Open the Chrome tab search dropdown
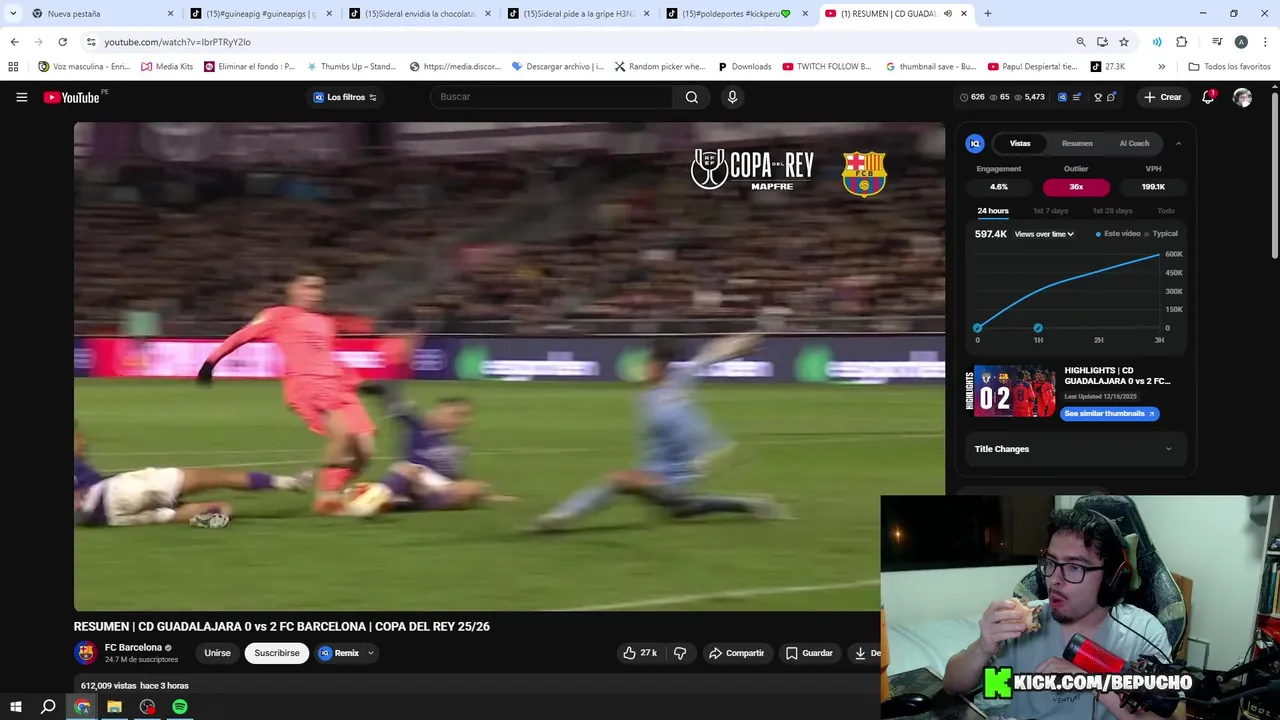 [x=13, y=14]
